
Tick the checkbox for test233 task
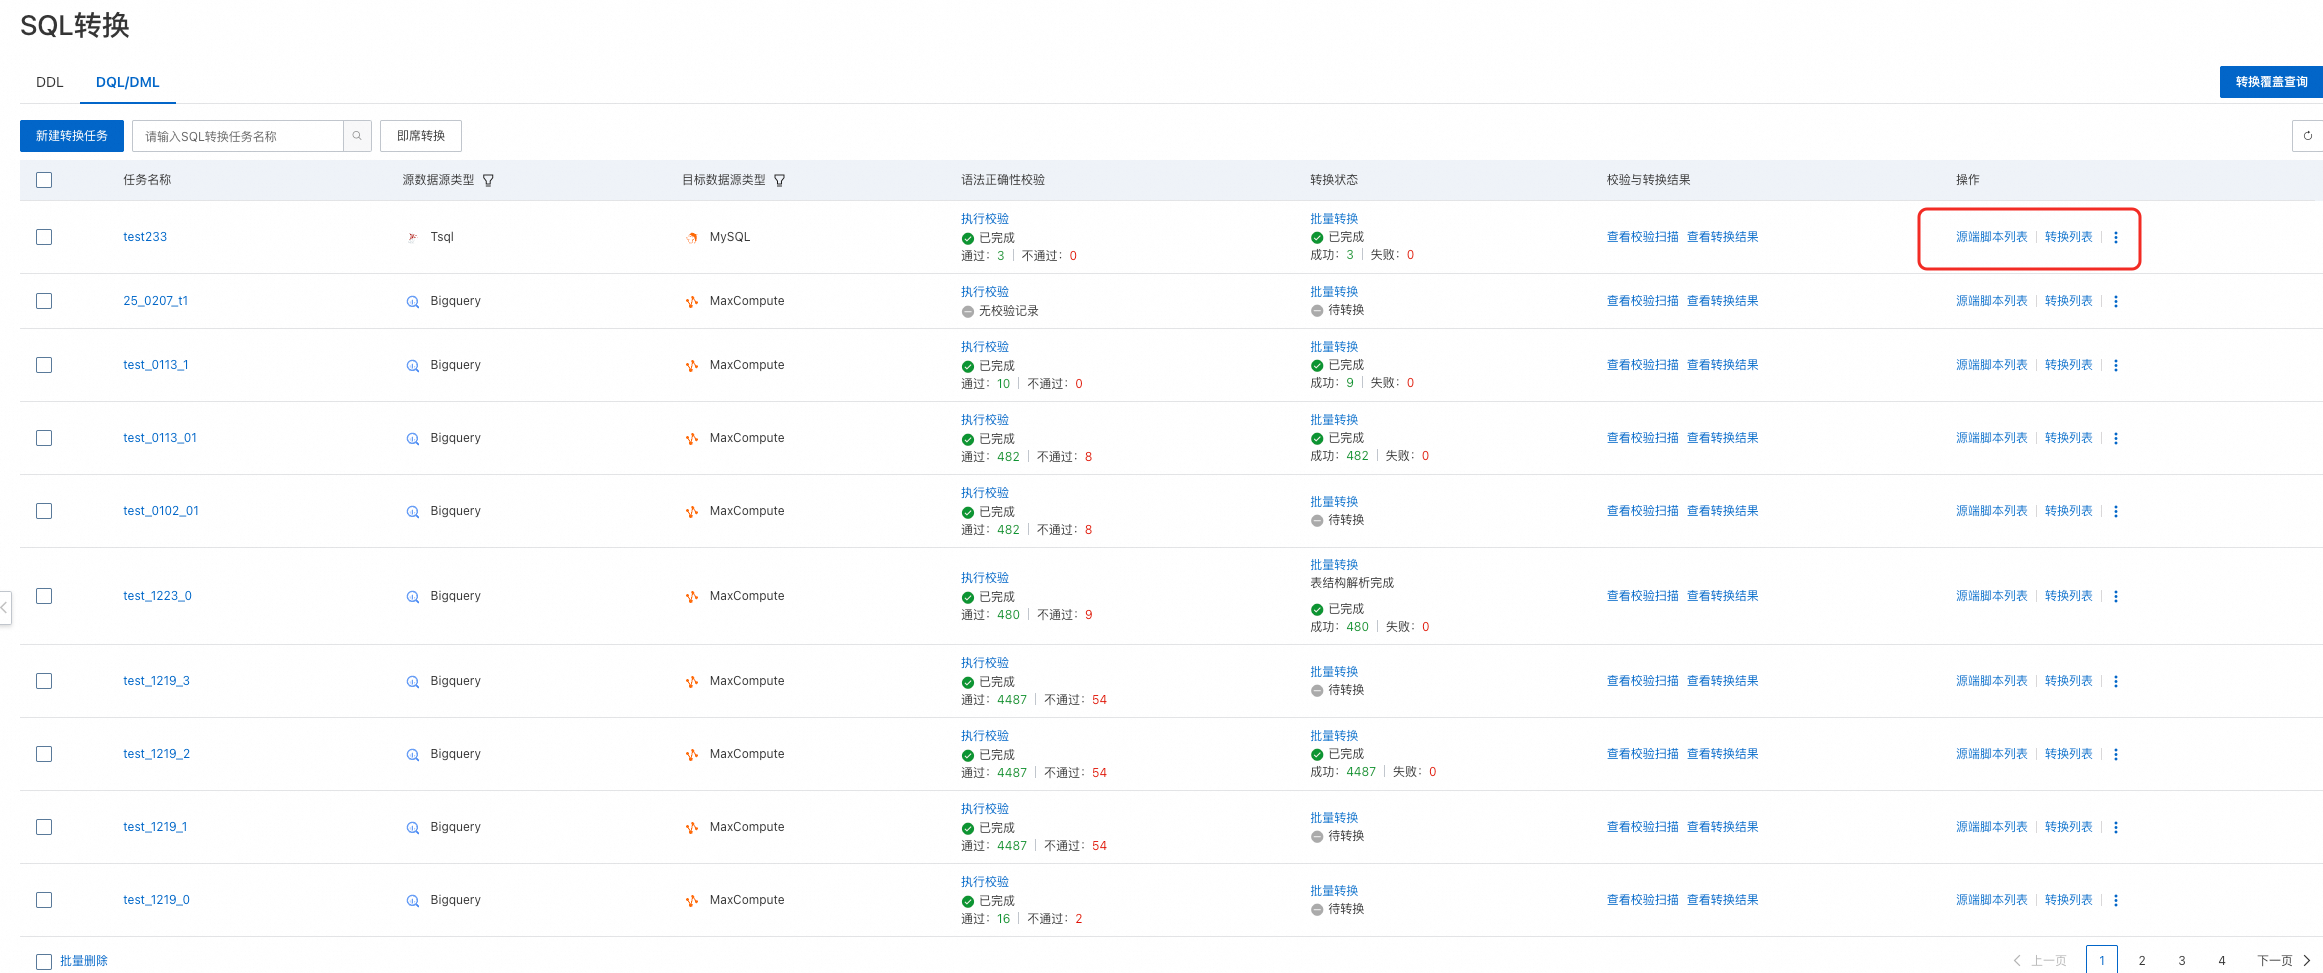click(x=44, y=237)
